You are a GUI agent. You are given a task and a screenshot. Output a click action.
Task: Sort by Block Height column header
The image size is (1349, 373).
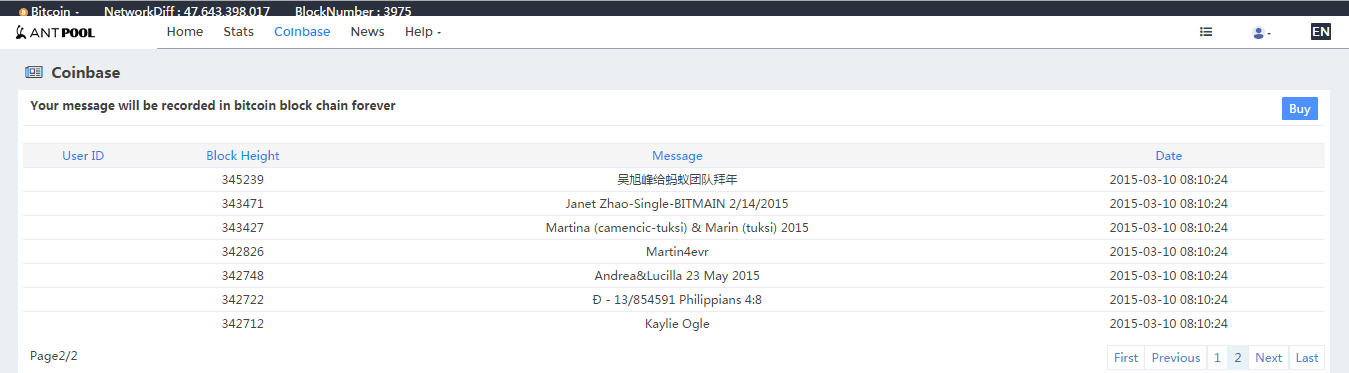point(243,156)
